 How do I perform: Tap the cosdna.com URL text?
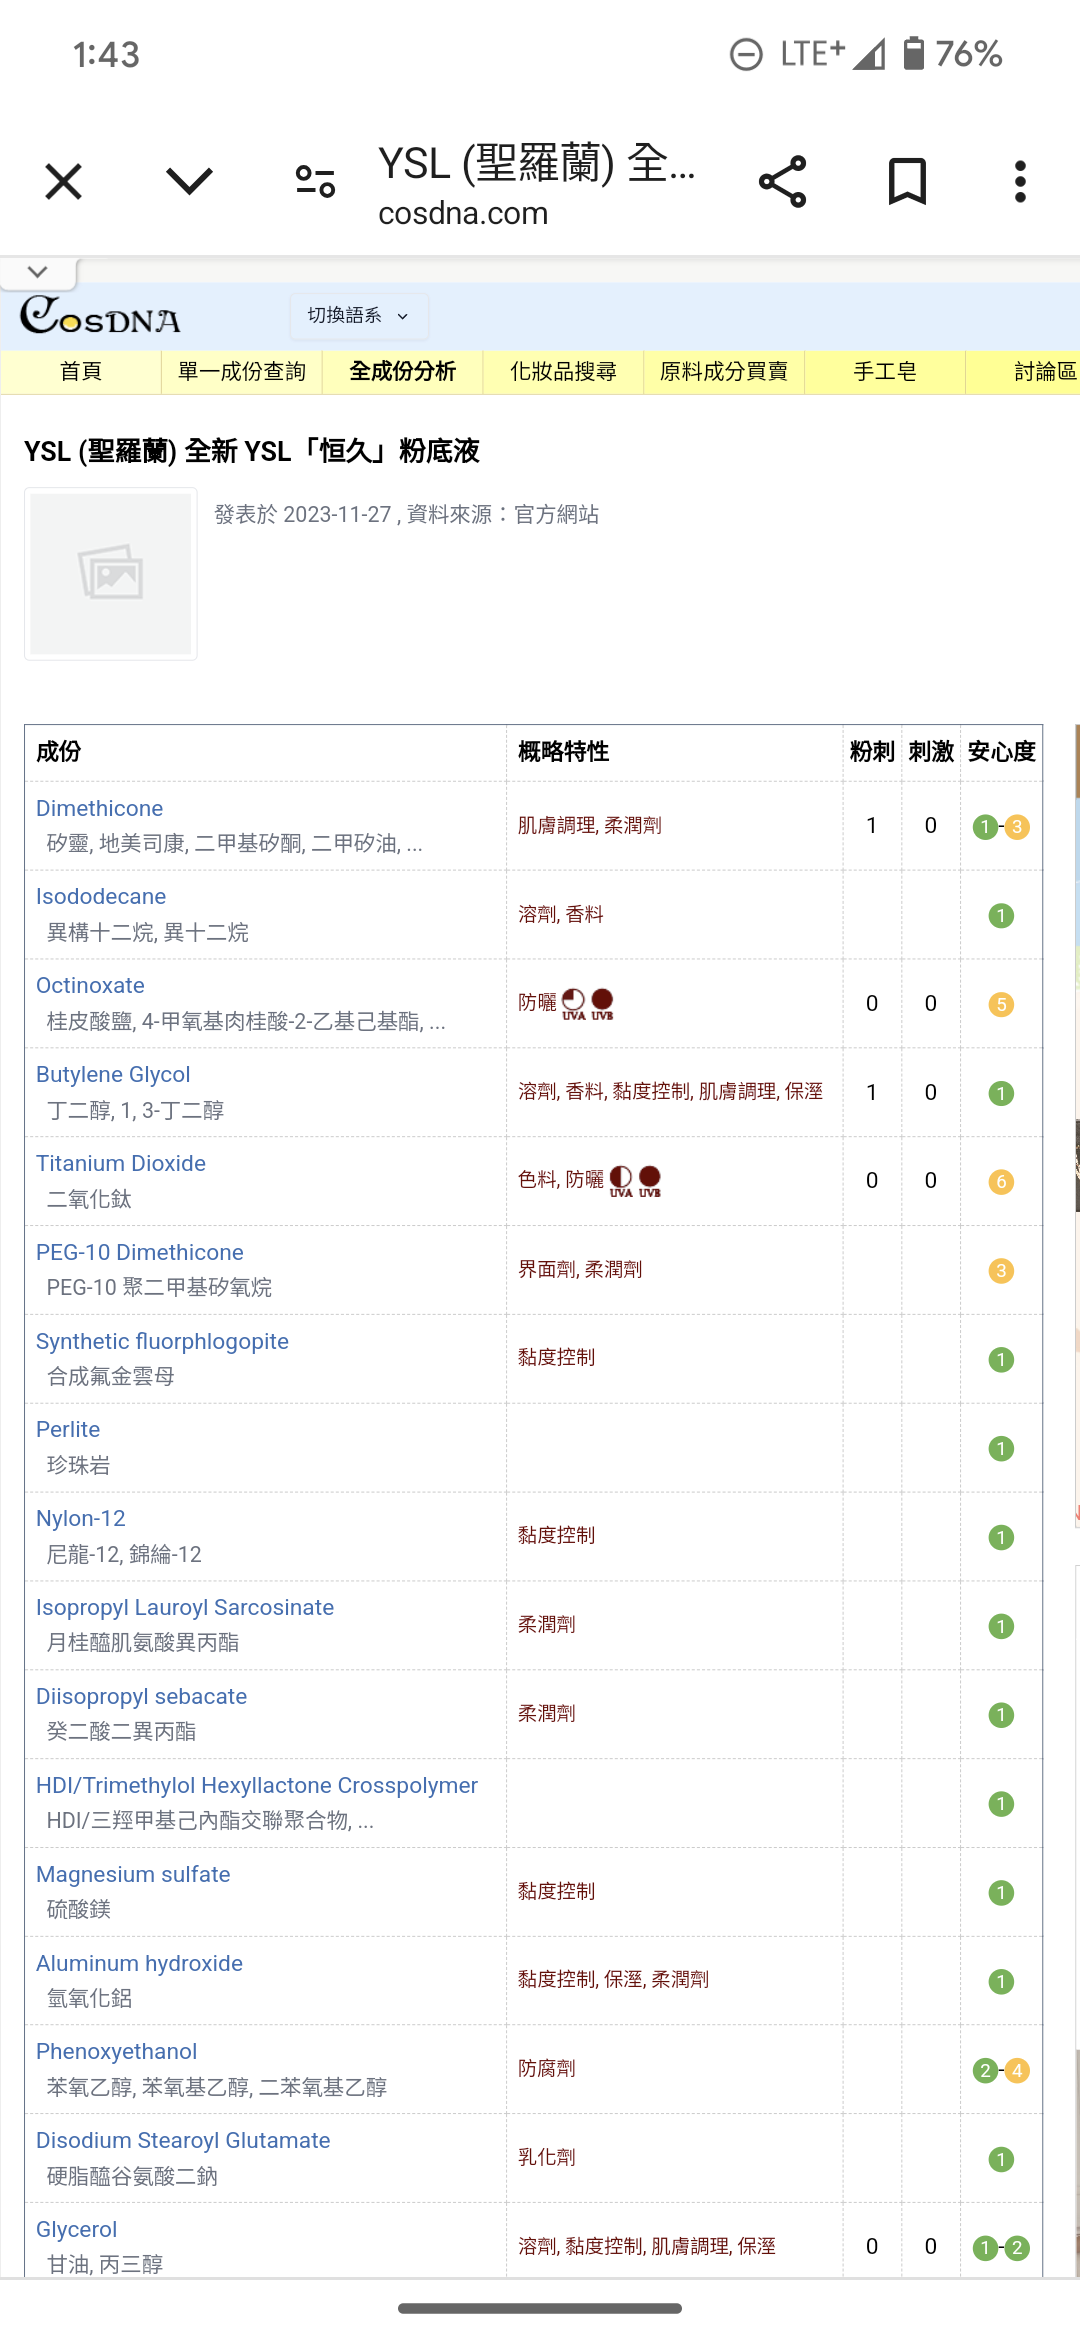coord(463,213)
